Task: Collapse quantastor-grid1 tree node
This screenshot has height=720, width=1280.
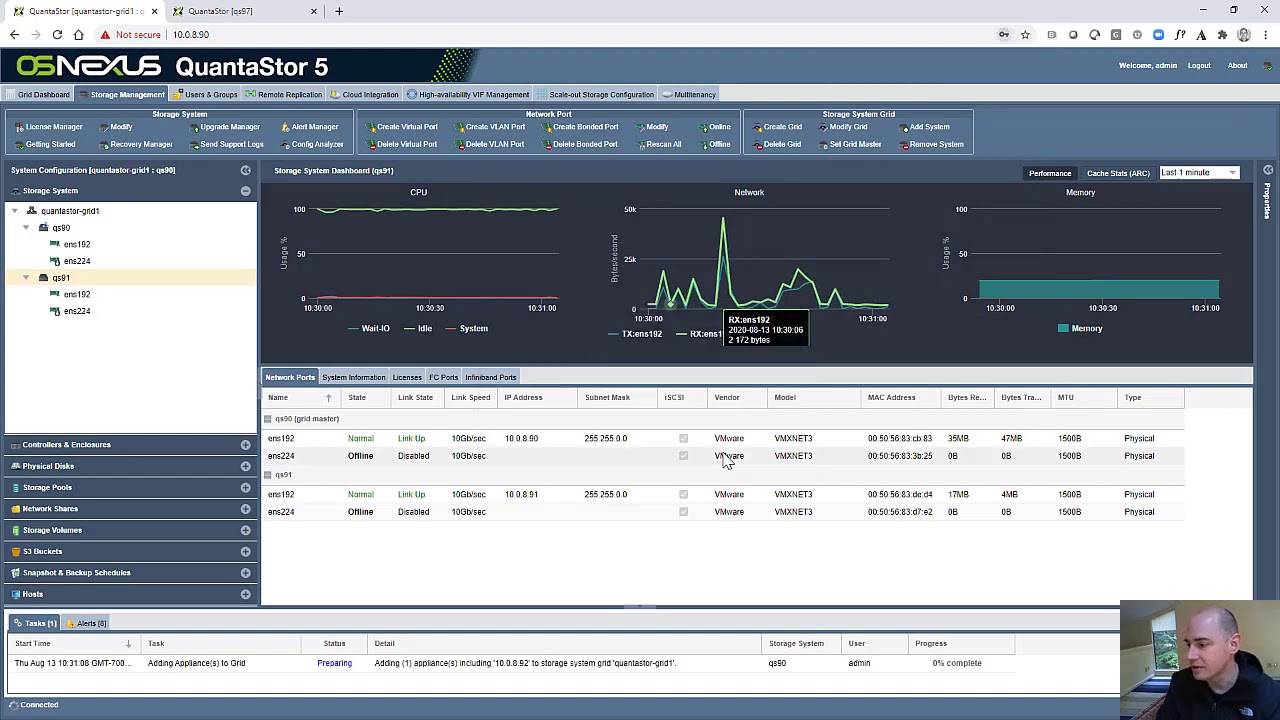Action: pyautogui.click(x=15, y=211)
